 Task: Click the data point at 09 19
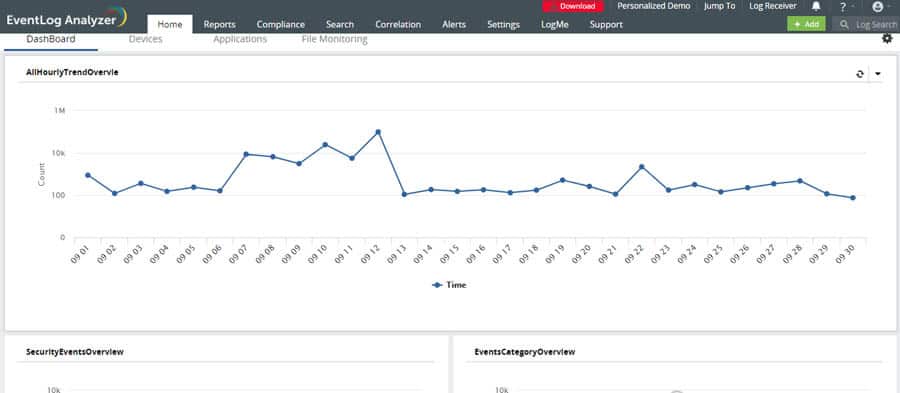coord(562,180)
